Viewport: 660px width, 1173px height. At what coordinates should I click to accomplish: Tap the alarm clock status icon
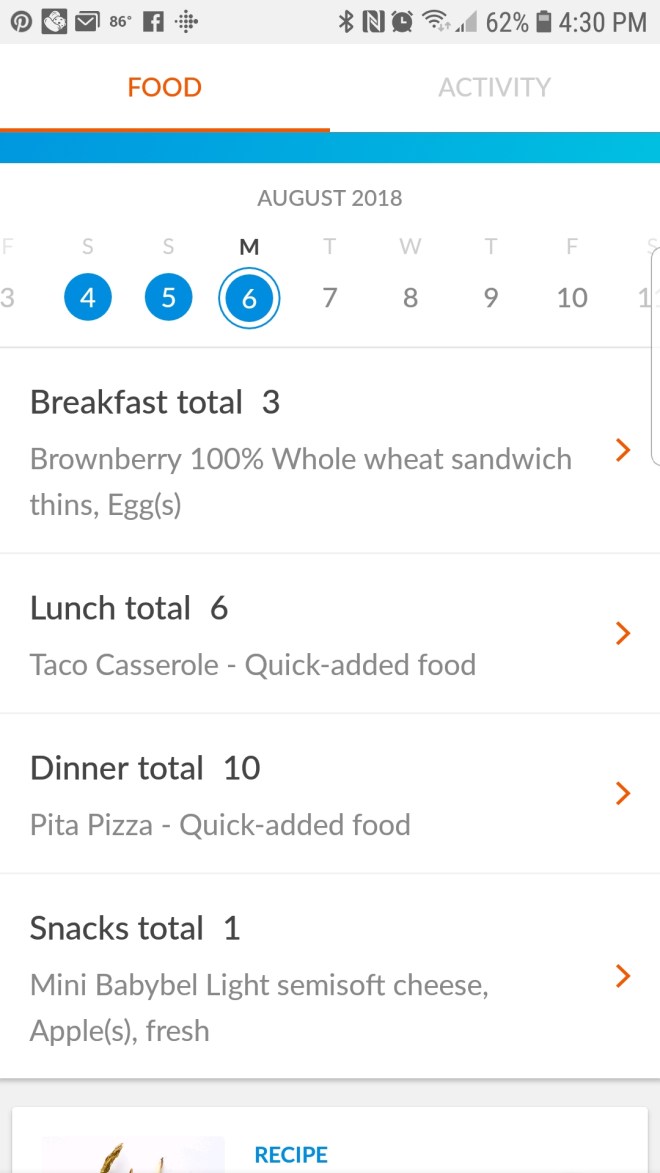point(402,21)
